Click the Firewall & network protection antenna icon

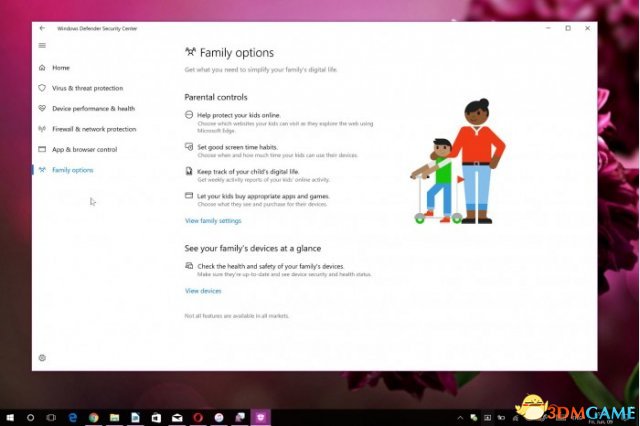pyautogui.click(x=42, y=129)
